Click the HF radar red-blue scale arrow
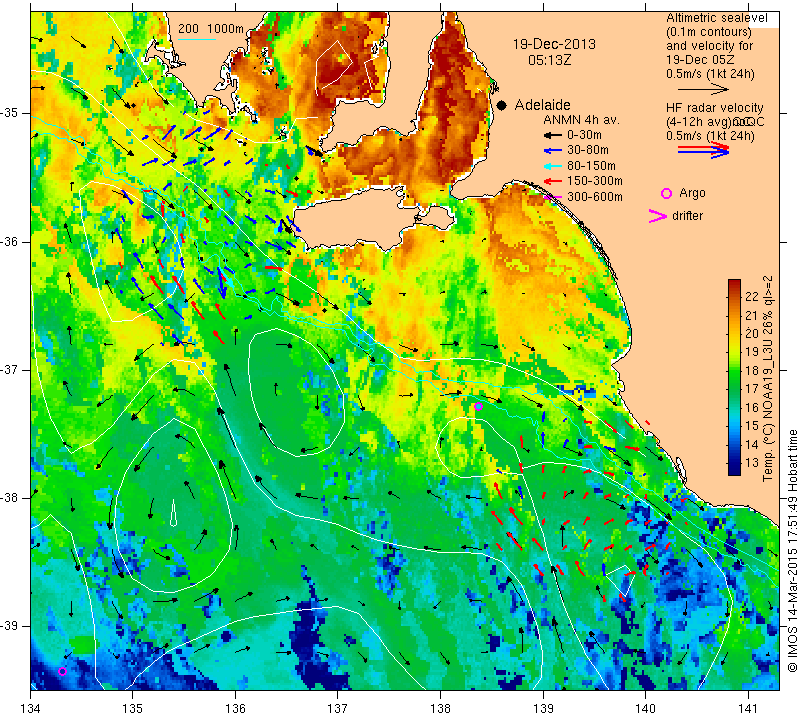800x720 pixels. (703, 150)
